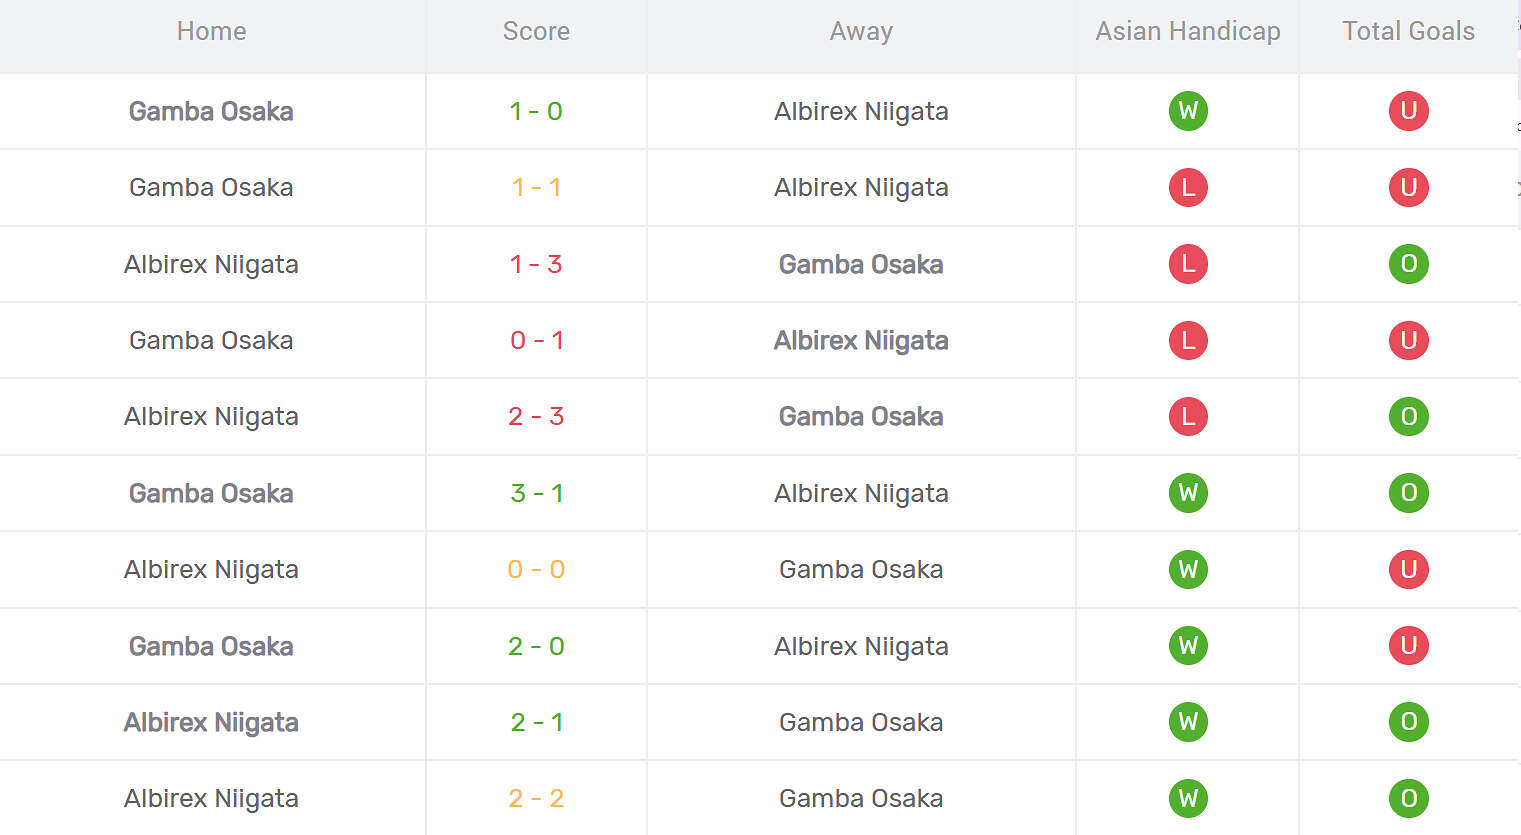This screenshot has height=835, width=1521.
Task: Click the W badge in the 1 - 0 row
Action: (x=1188, y=111)
